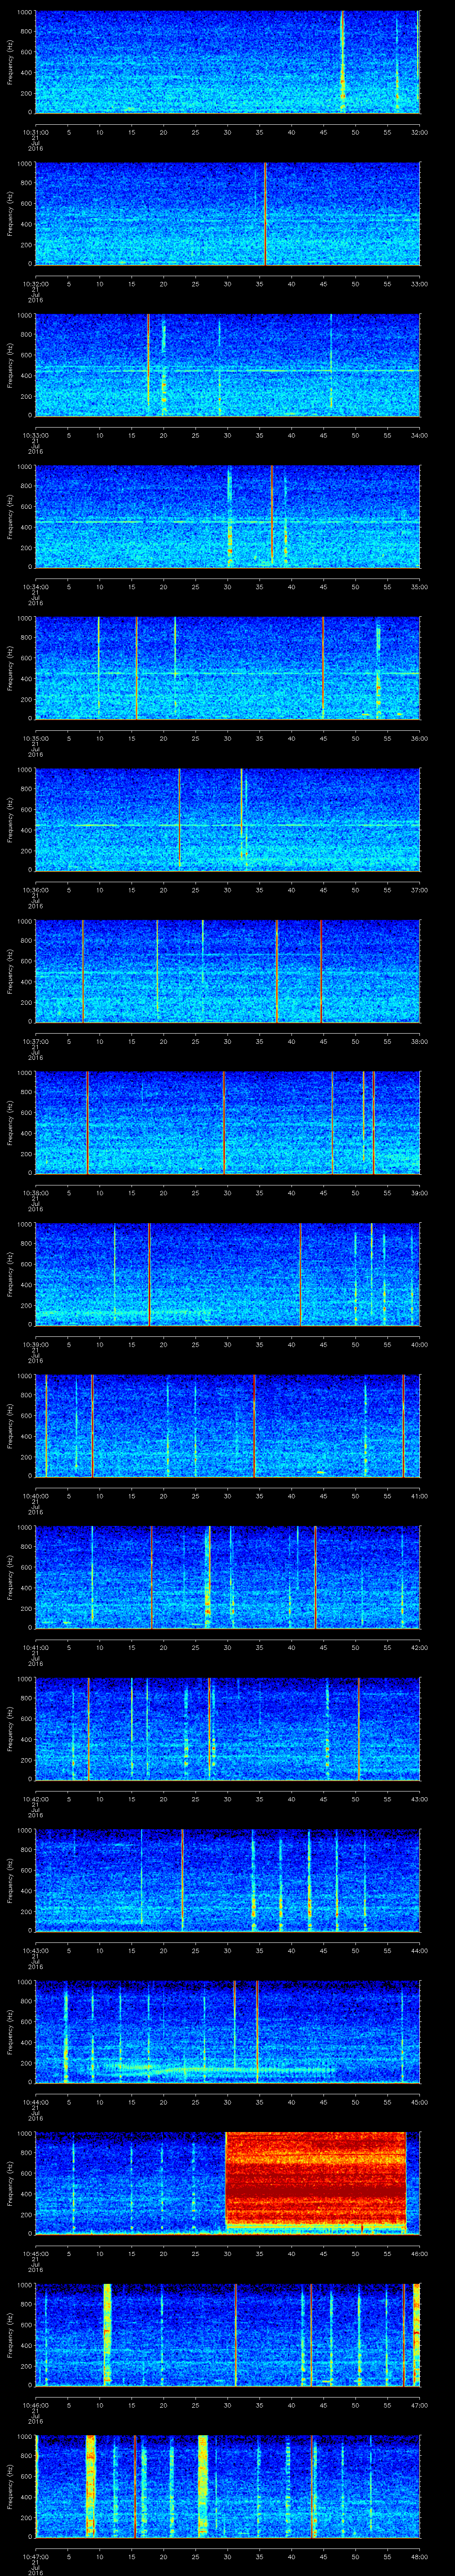
Task: Choose the spectrogram panel beginning at 10:46:00
Action: click(227, 2335)
